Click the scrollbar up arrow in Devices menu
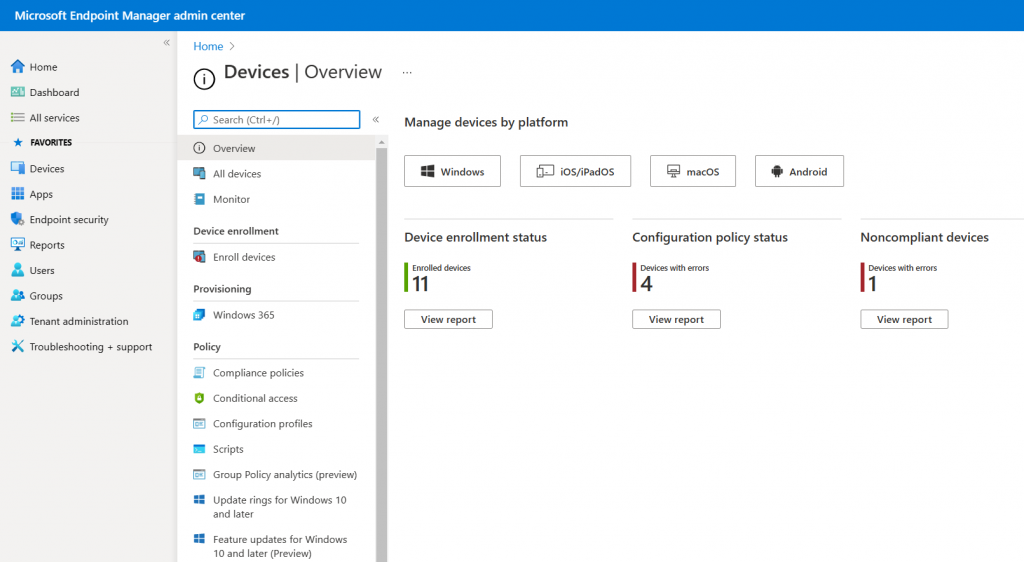Screen dimensions: 1024x562 (x=381, y=142)
